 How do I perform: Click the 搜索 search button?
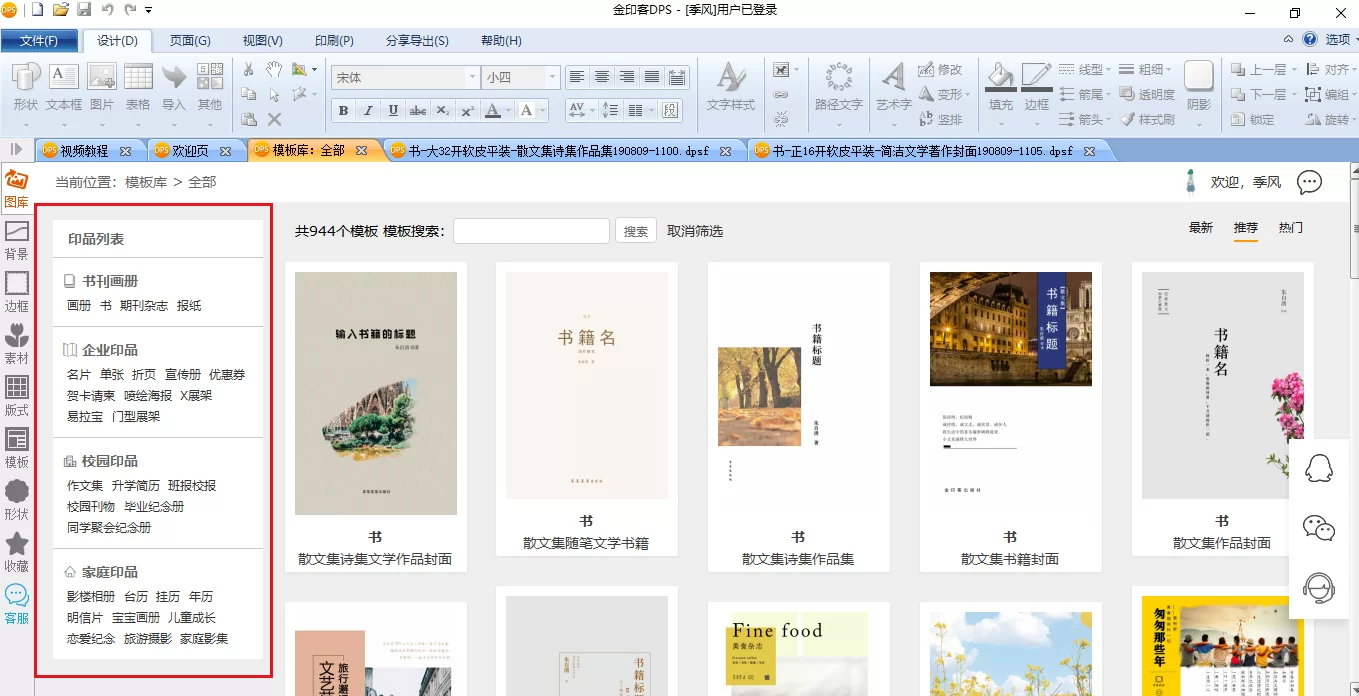tap(636, 231)
